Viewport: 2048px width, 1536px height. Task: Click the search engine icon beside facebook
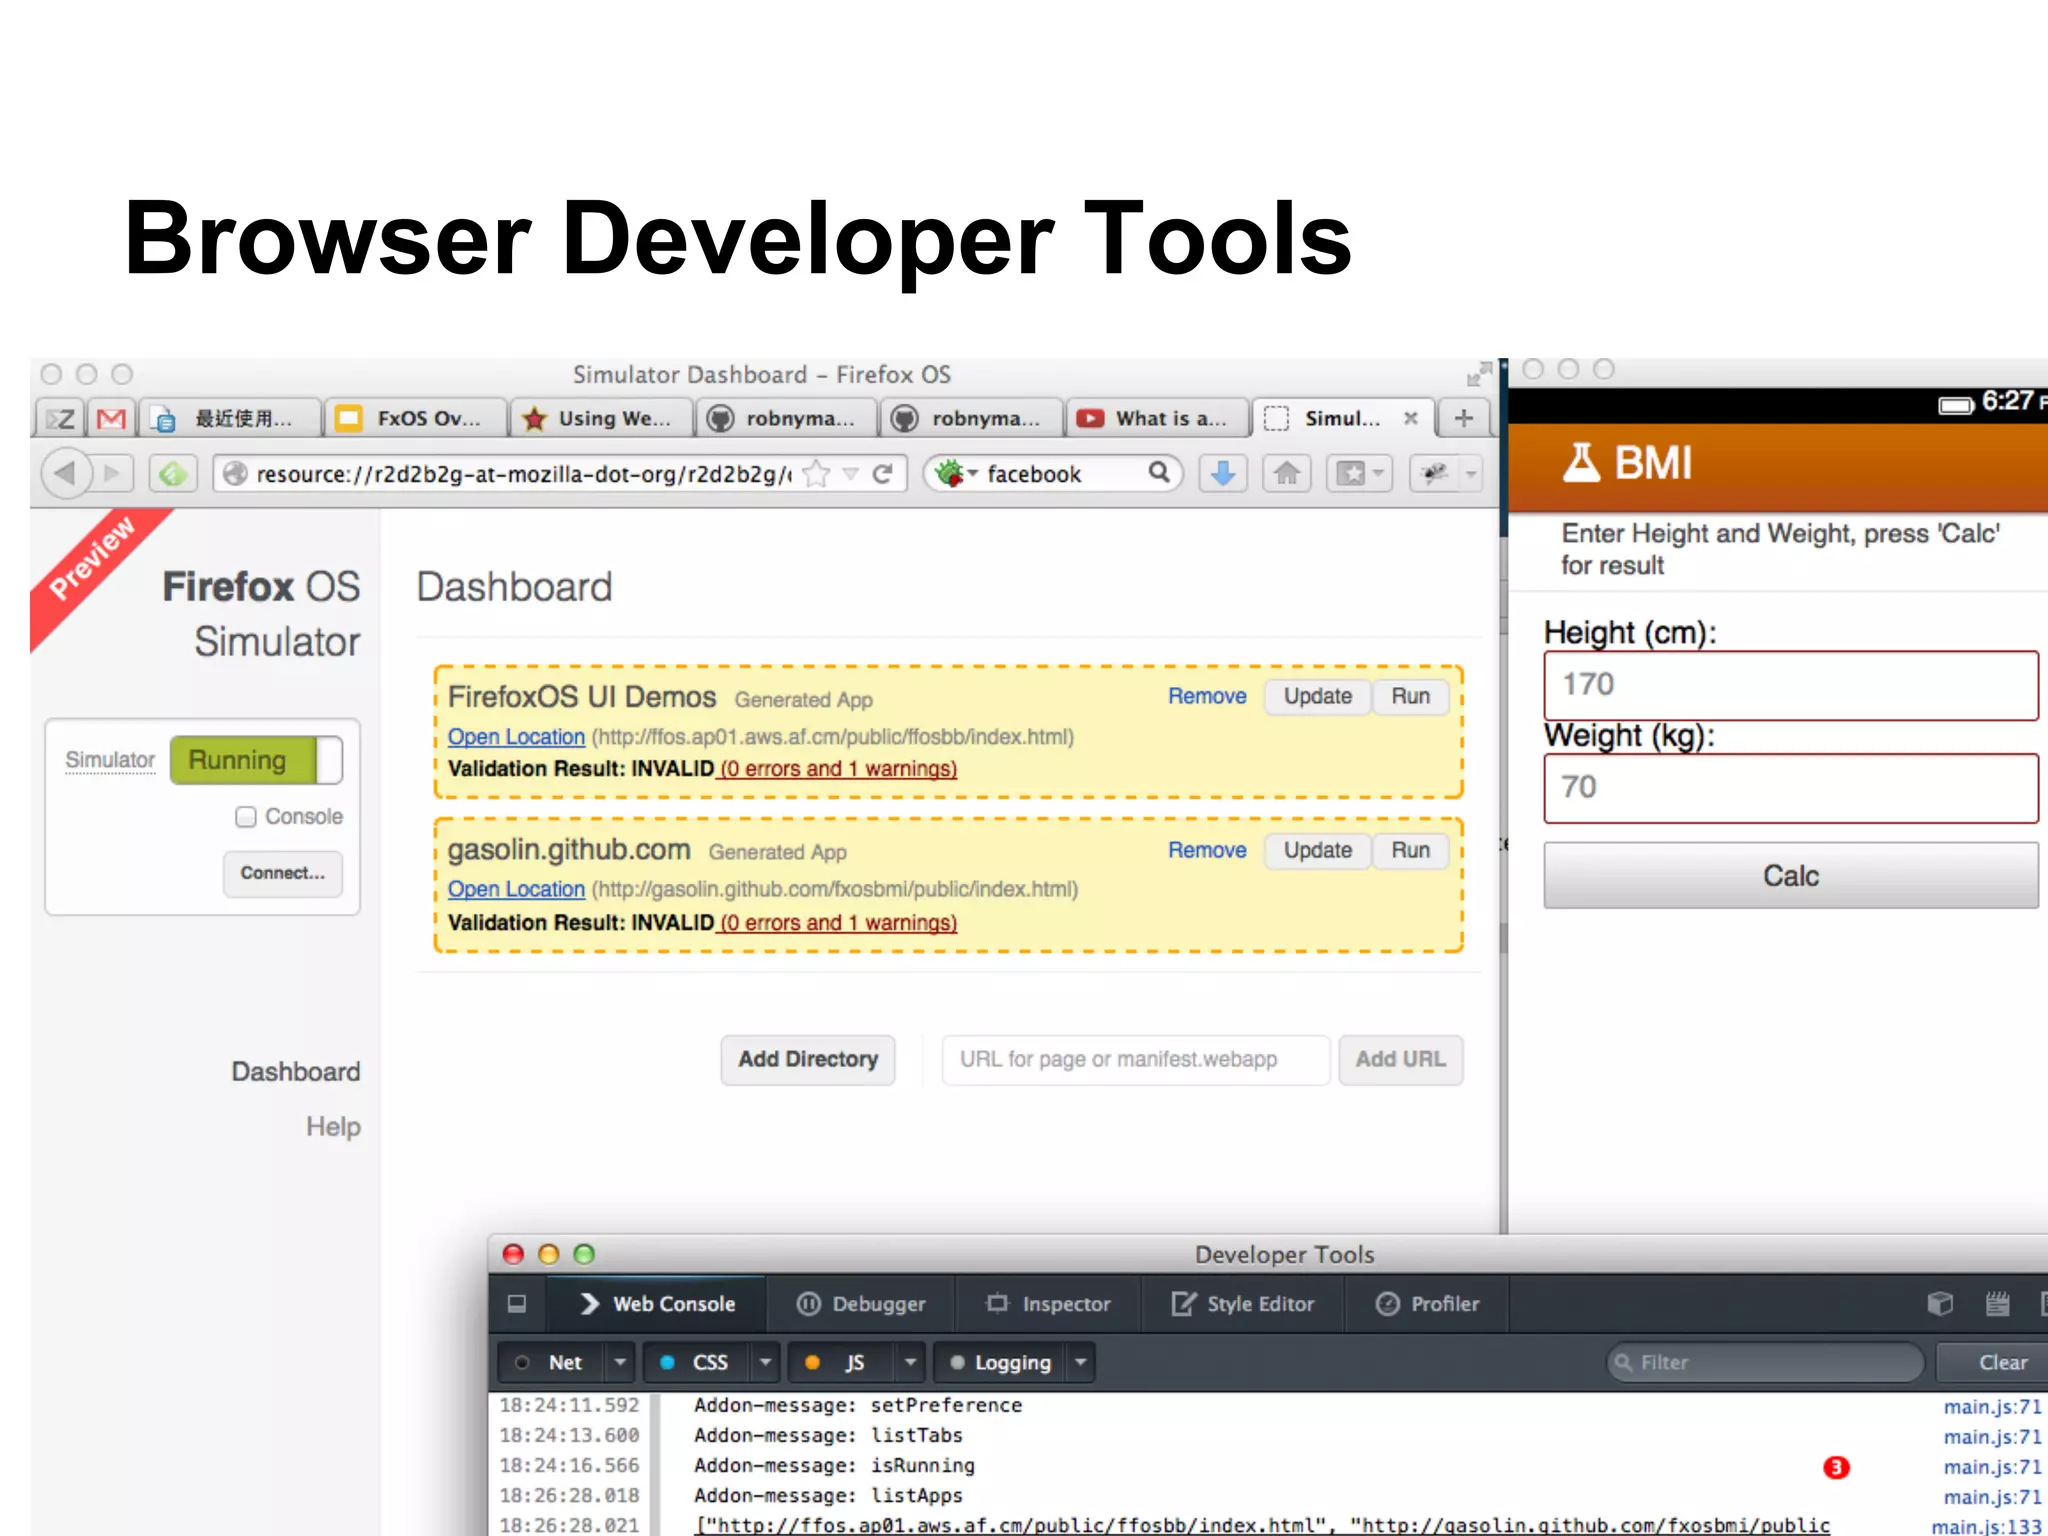point(950,472)
